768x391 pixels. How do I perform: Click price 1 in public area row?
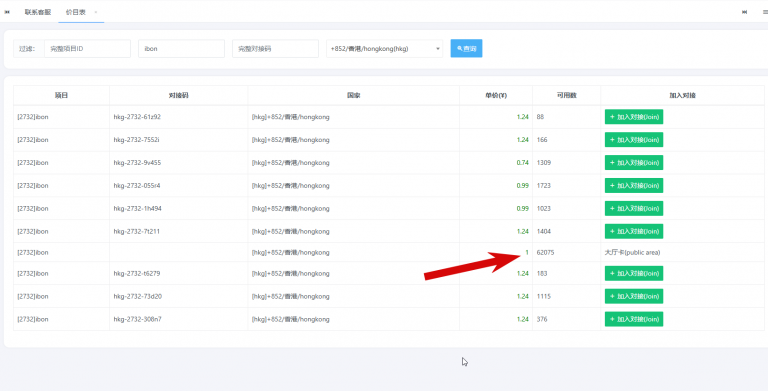(x=527, y=252)
